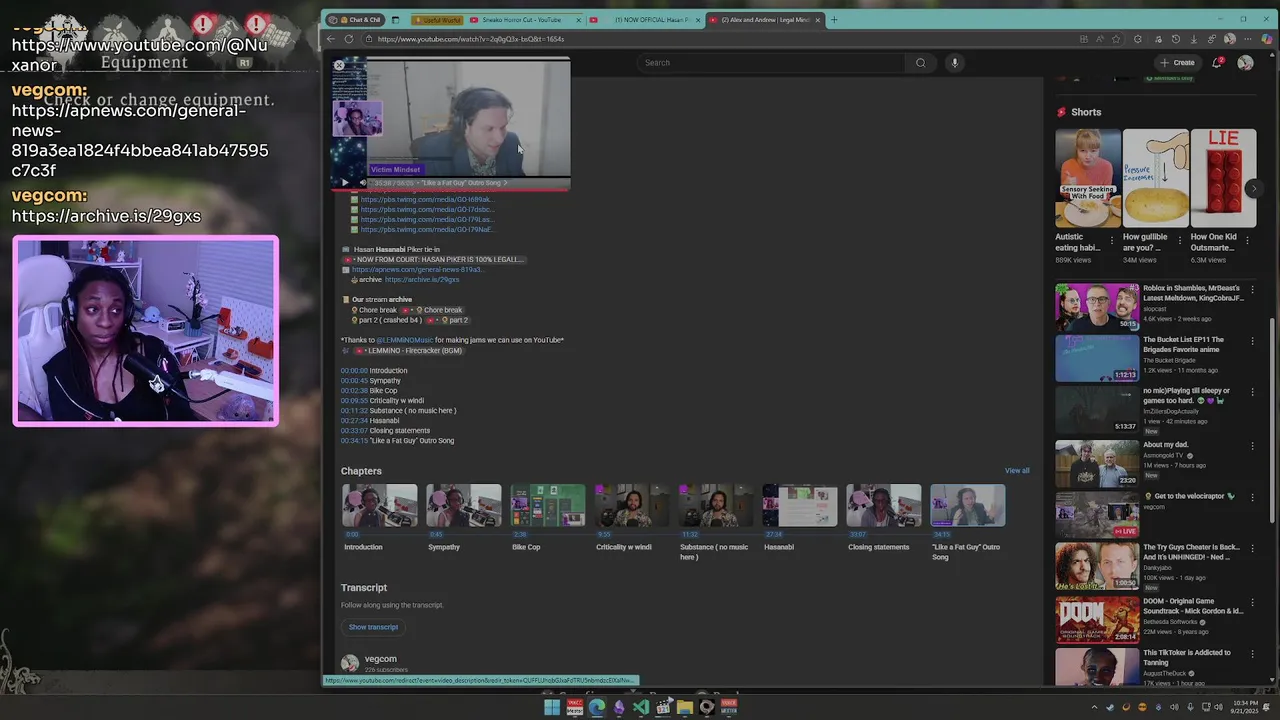The image size is (1280, 720).
Task: Open the "Like a Fat Guy" chapter label
Action: pos(463,183)
